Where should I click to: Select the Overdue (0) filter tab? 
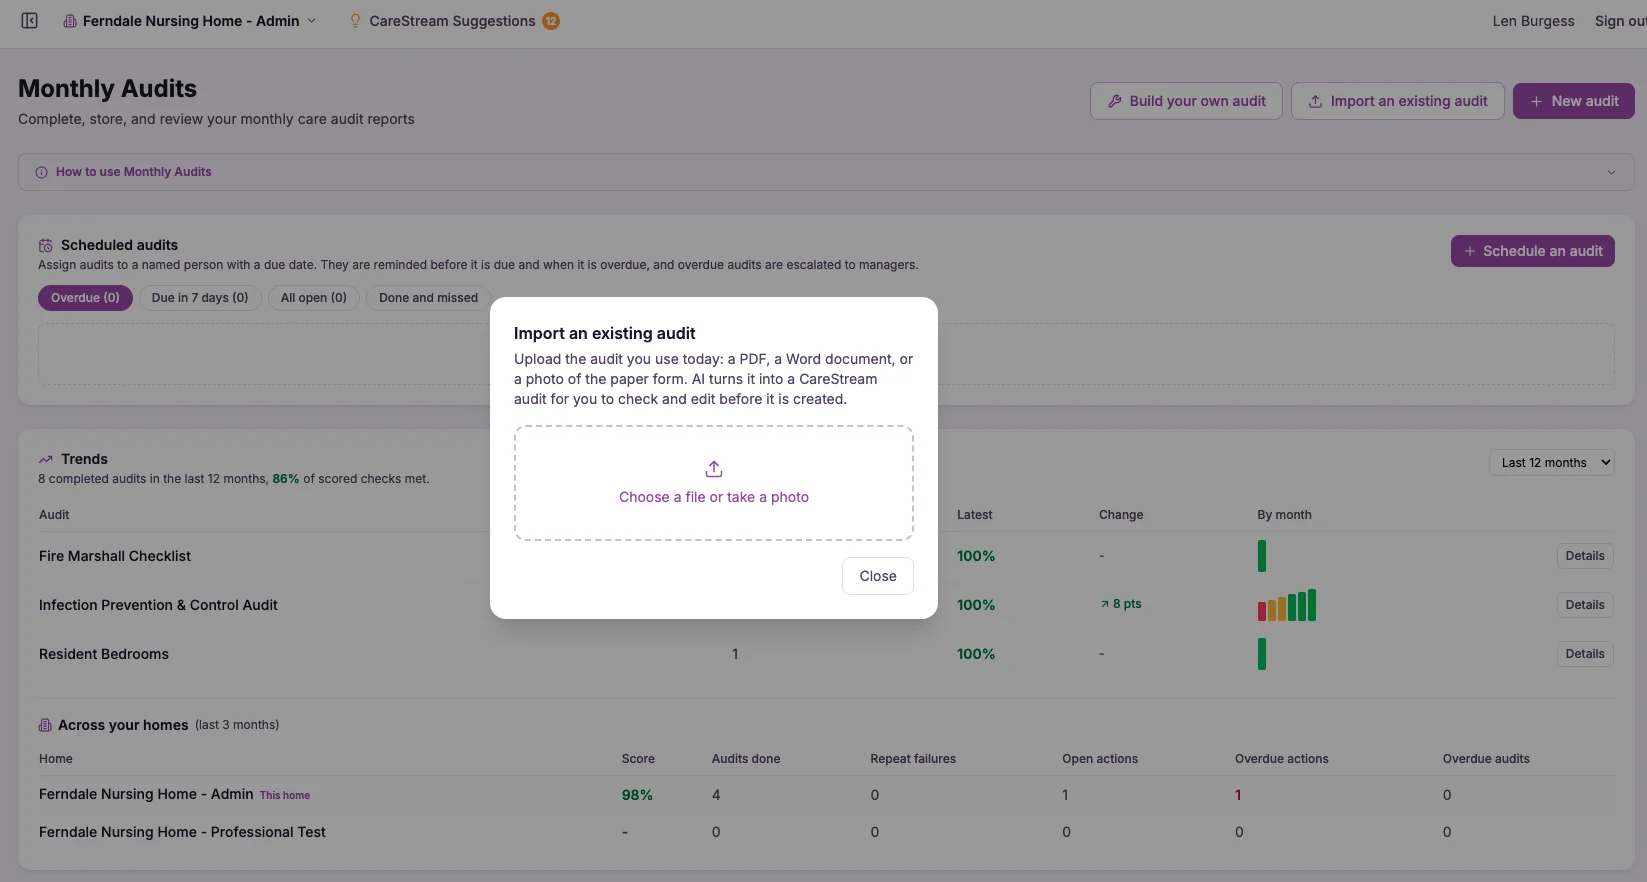click(85, 298)
